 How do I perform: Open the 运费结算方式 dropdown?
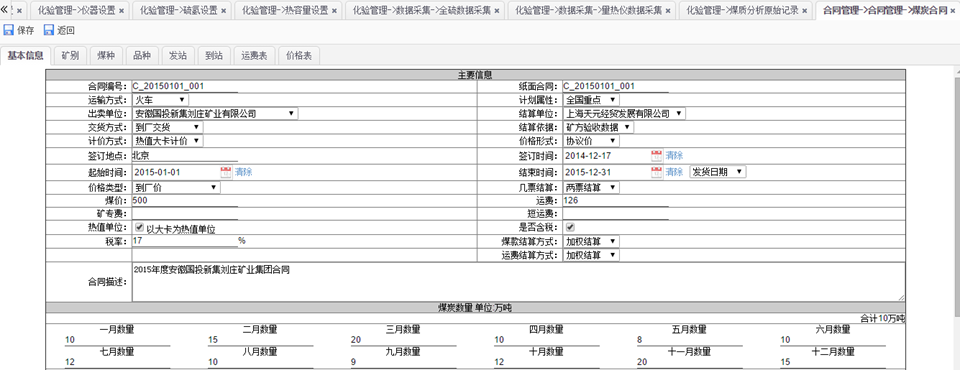point(591,255)
